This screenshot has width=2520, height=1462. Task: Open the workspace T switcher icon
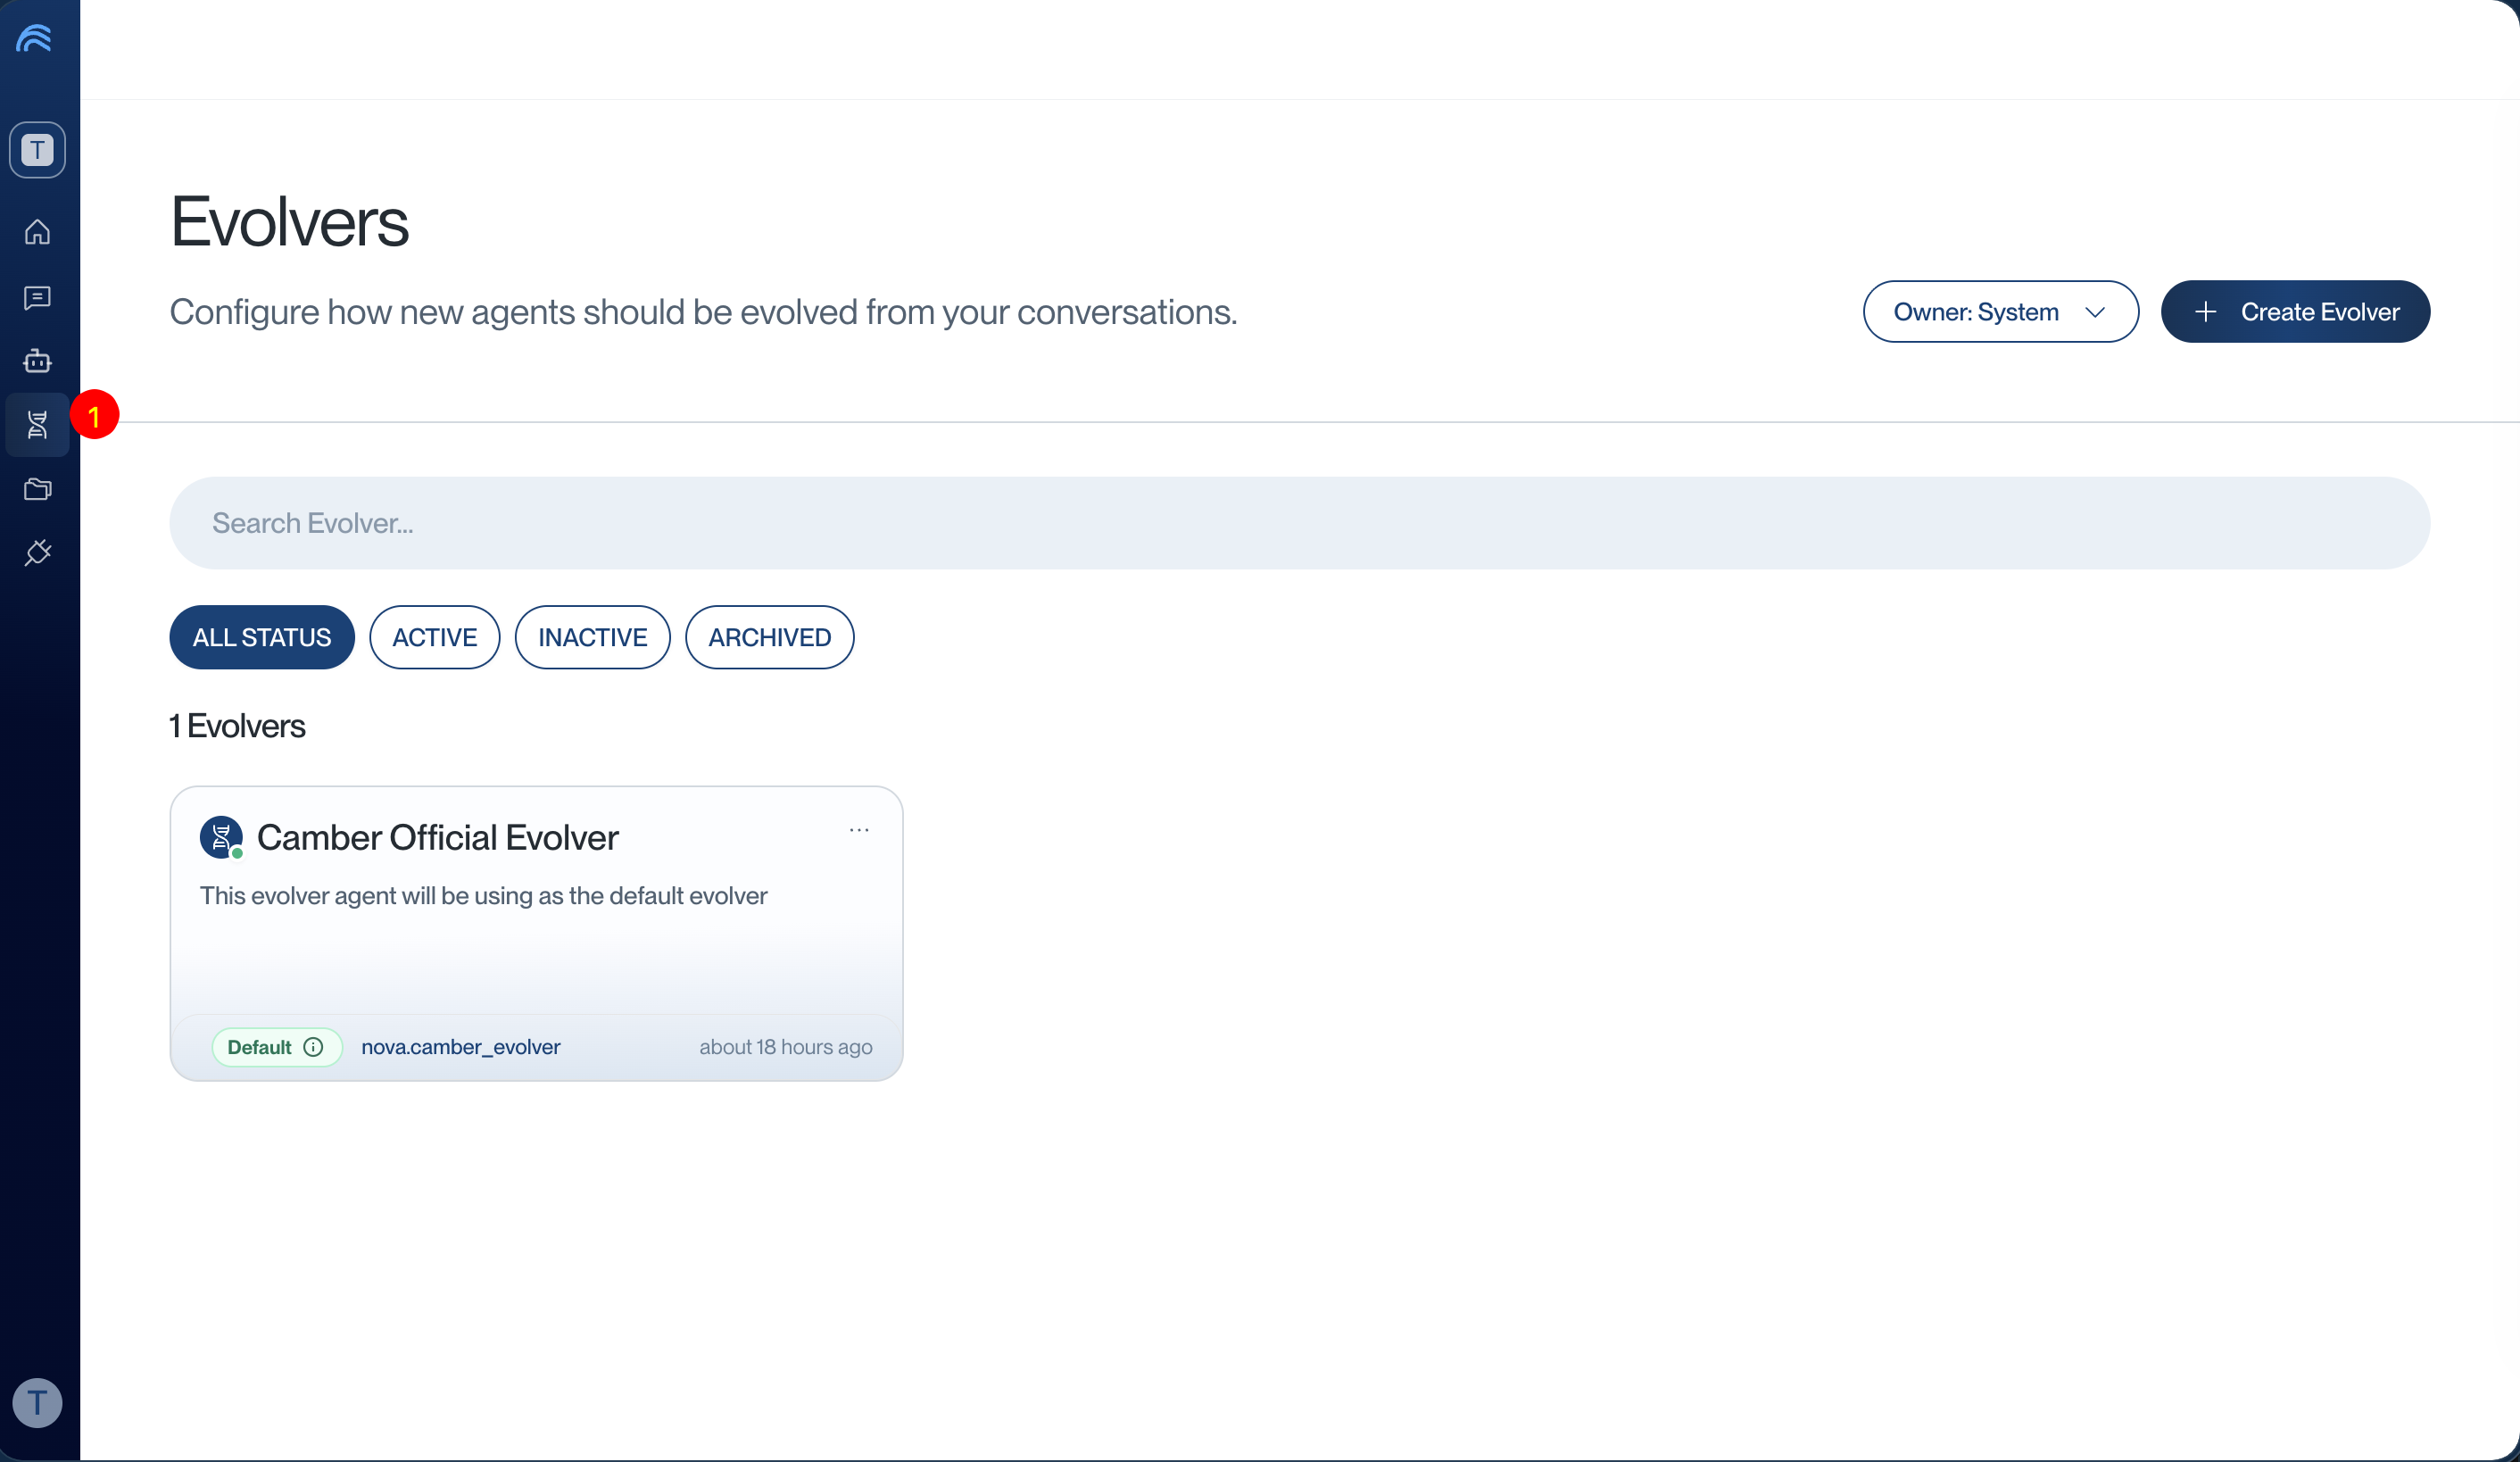pos(37,150)
